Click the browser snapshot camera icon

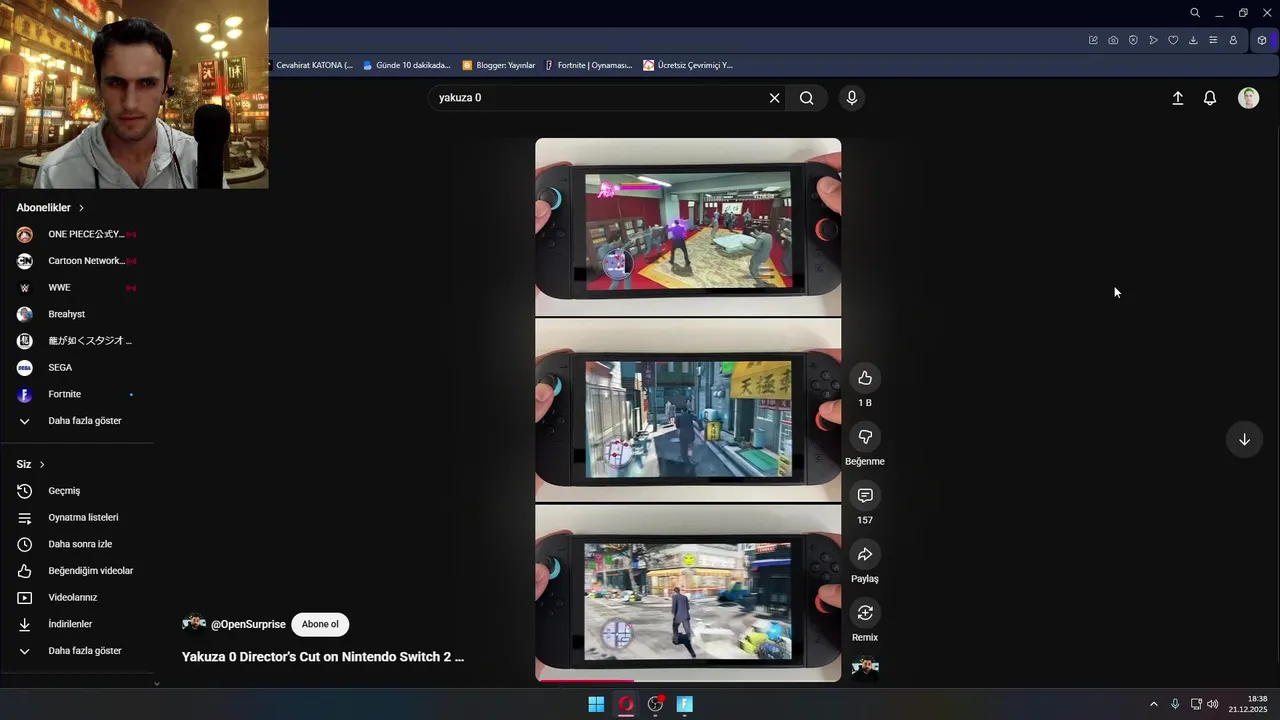pos(1113,40)
